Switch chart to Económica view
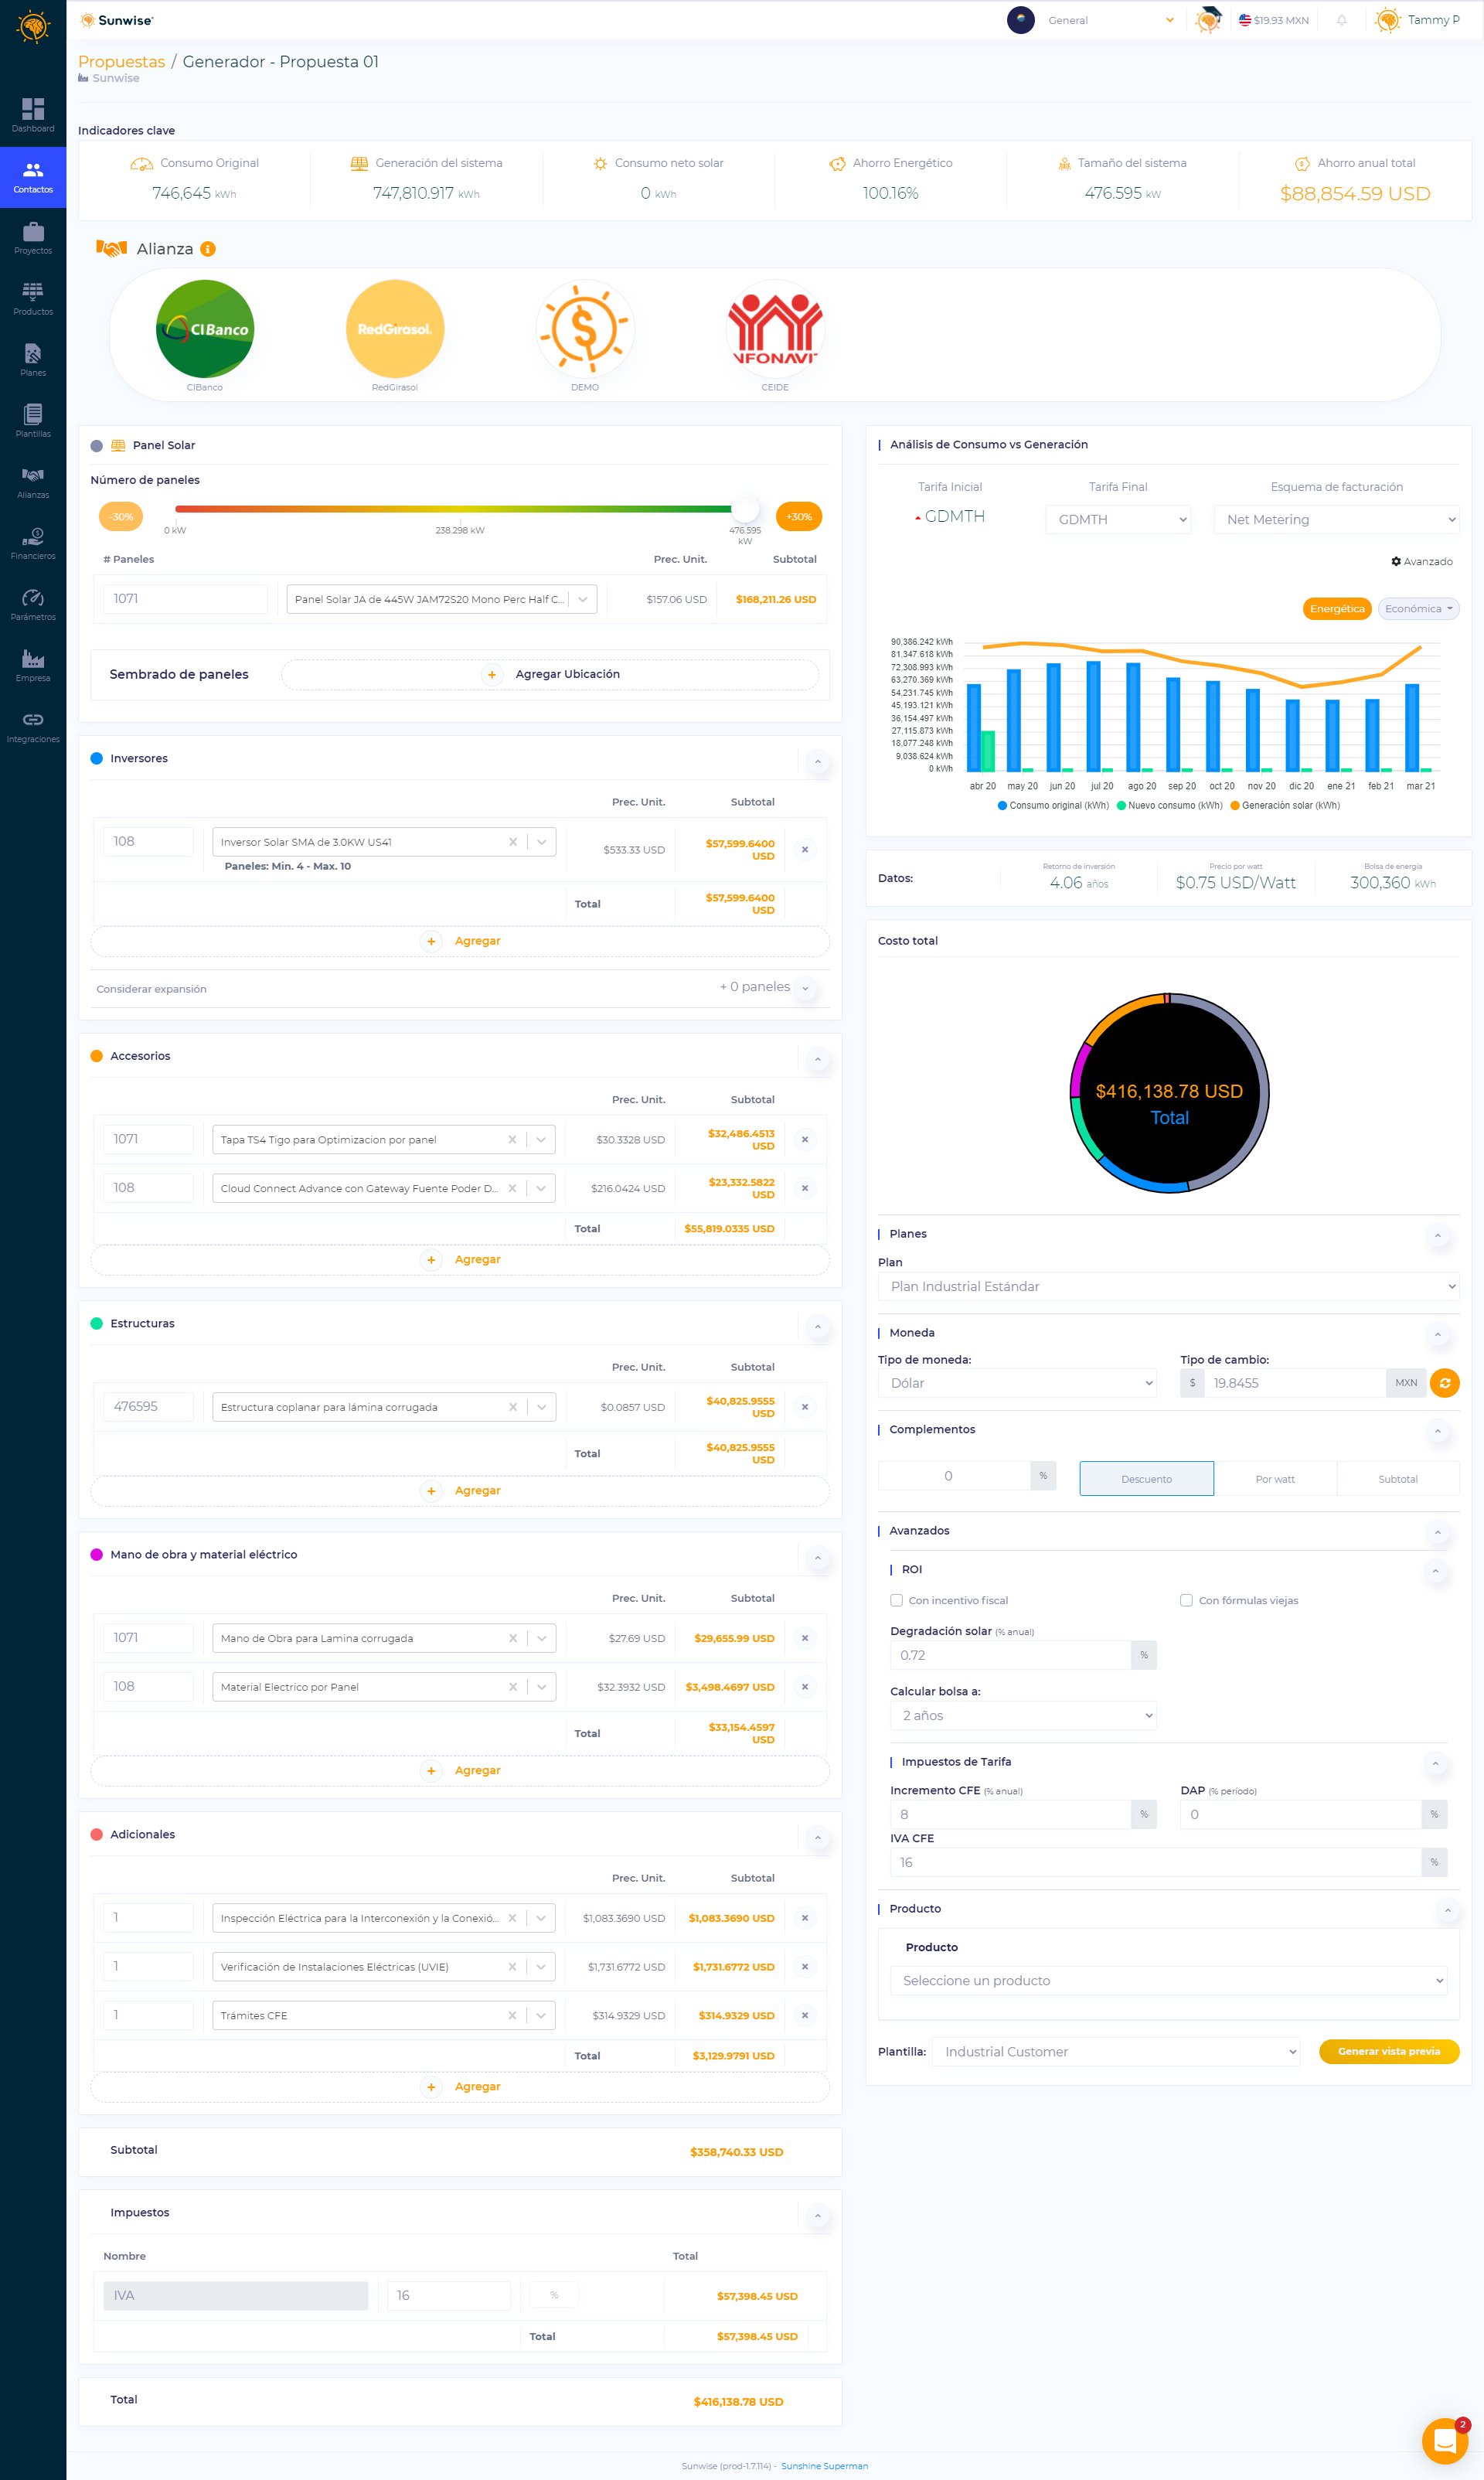Viewport: 1484px width, 2480px height. pos(1418,608)
